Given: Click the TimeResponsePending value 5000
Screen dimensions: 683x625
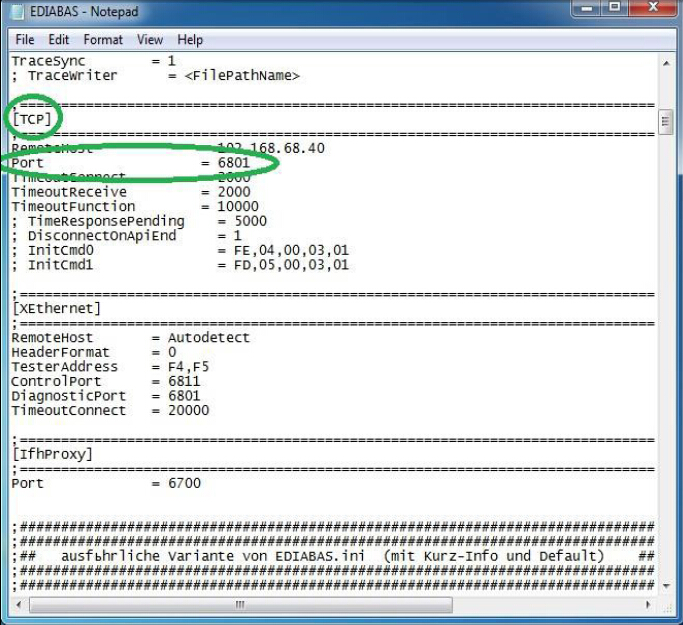Looking at the screenshot, I should [x=250, y=221].
